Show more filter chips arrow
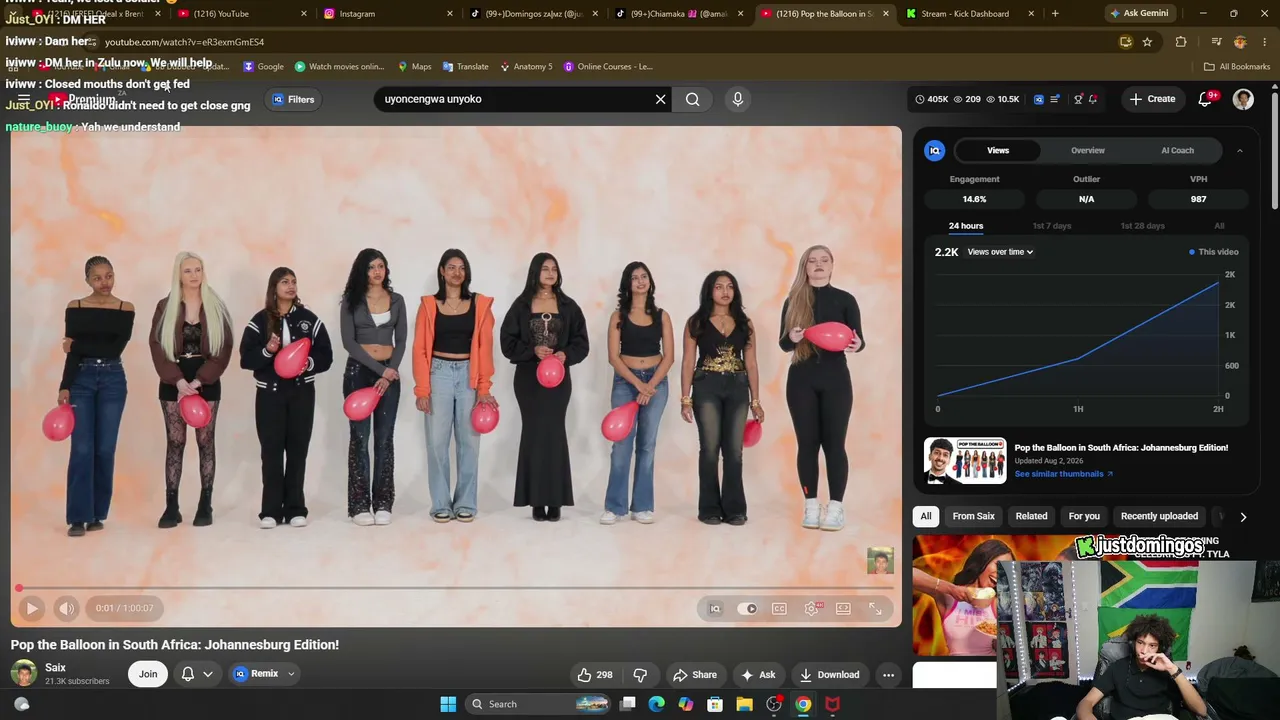 tap(1243, 517)
